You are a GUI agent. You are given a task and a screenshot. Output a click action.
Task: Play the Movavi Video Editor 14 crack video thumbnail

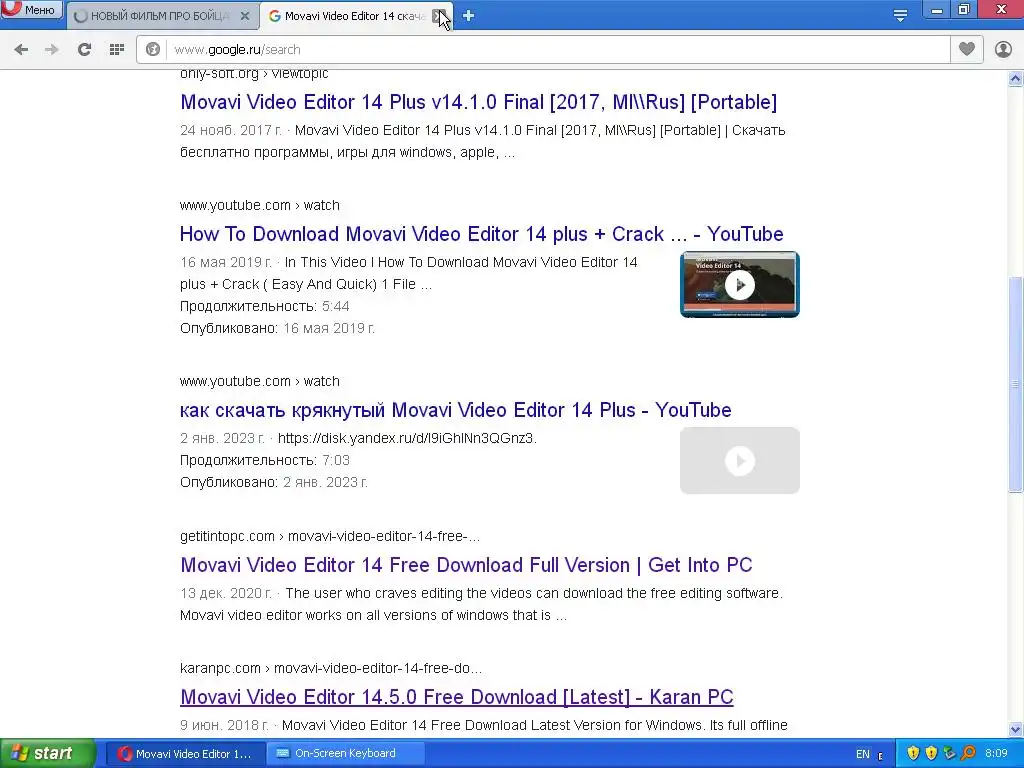[740, 285]
